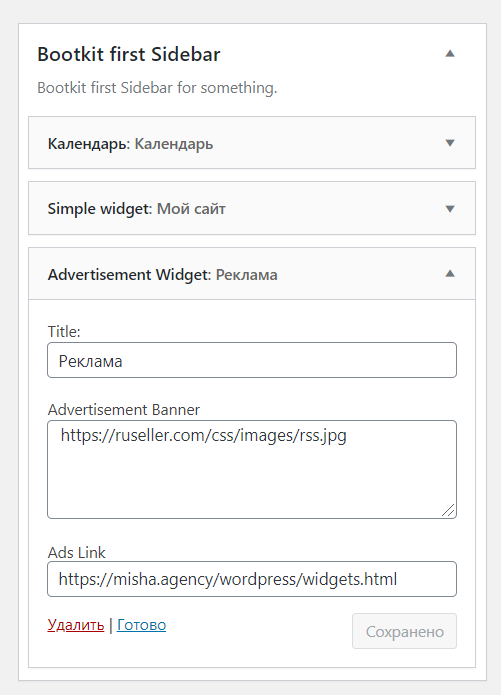Expand the Календарь widget arrow

[x=450, y=143]
